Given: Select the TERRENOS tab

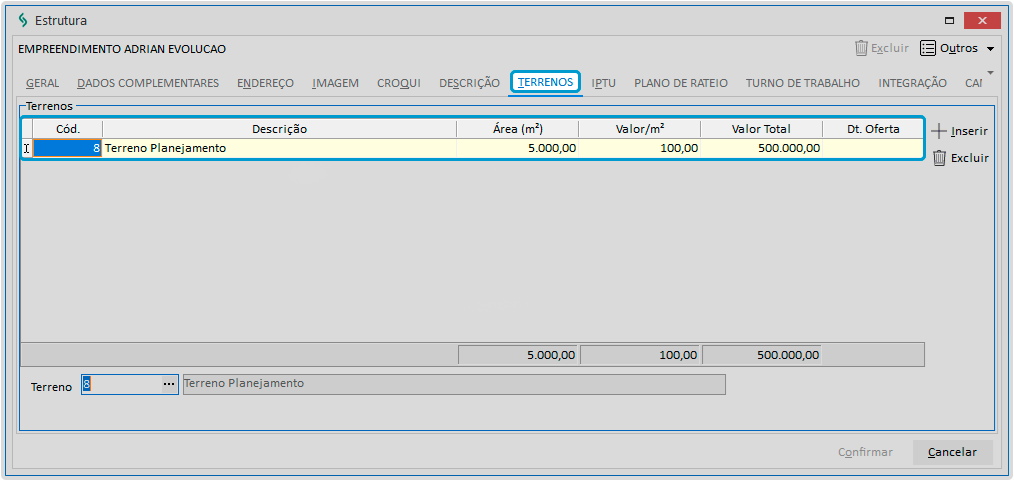Looking at the screenshot, I should click(x=545, y=83).
